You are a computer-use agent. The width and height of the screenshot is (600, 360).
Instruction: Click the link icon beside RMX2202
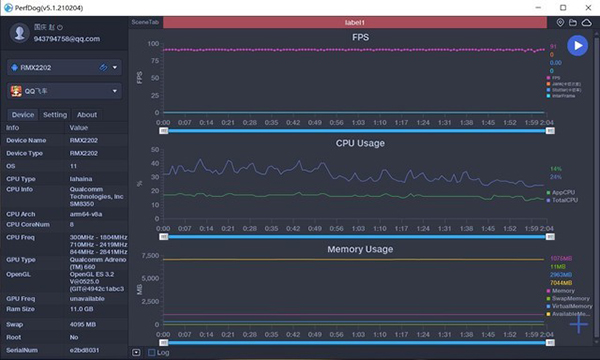point(103,67)
